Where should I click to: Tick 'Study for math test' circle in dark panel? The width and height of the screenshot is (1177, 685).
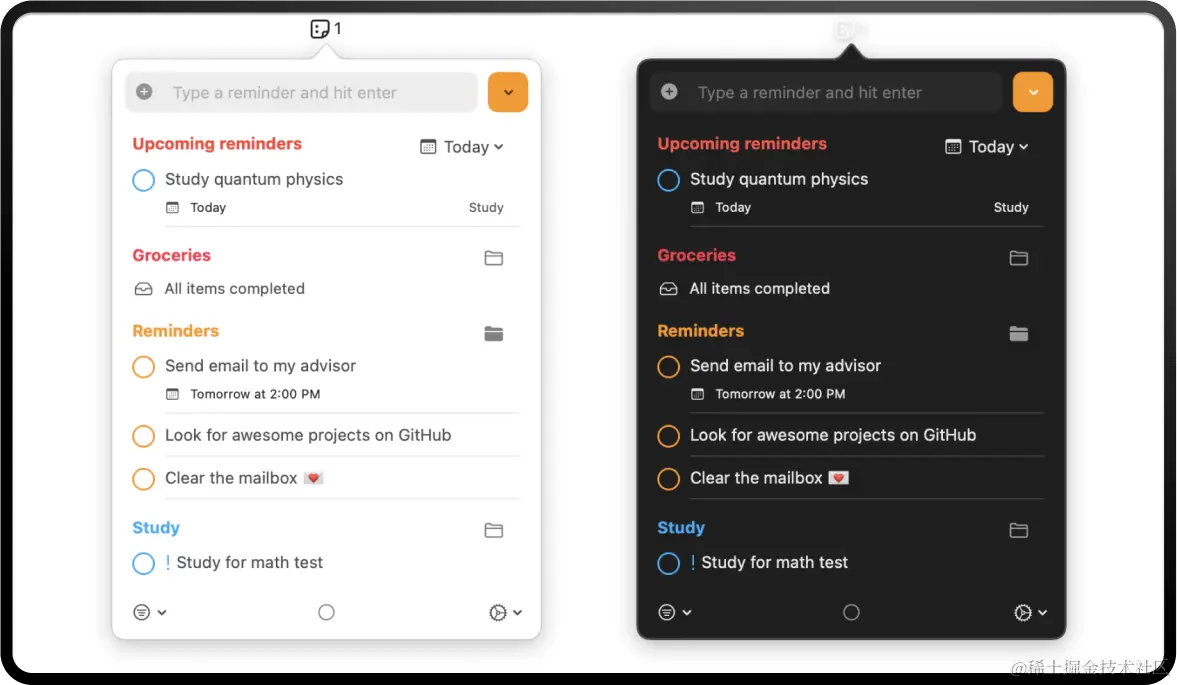[668, 563]
